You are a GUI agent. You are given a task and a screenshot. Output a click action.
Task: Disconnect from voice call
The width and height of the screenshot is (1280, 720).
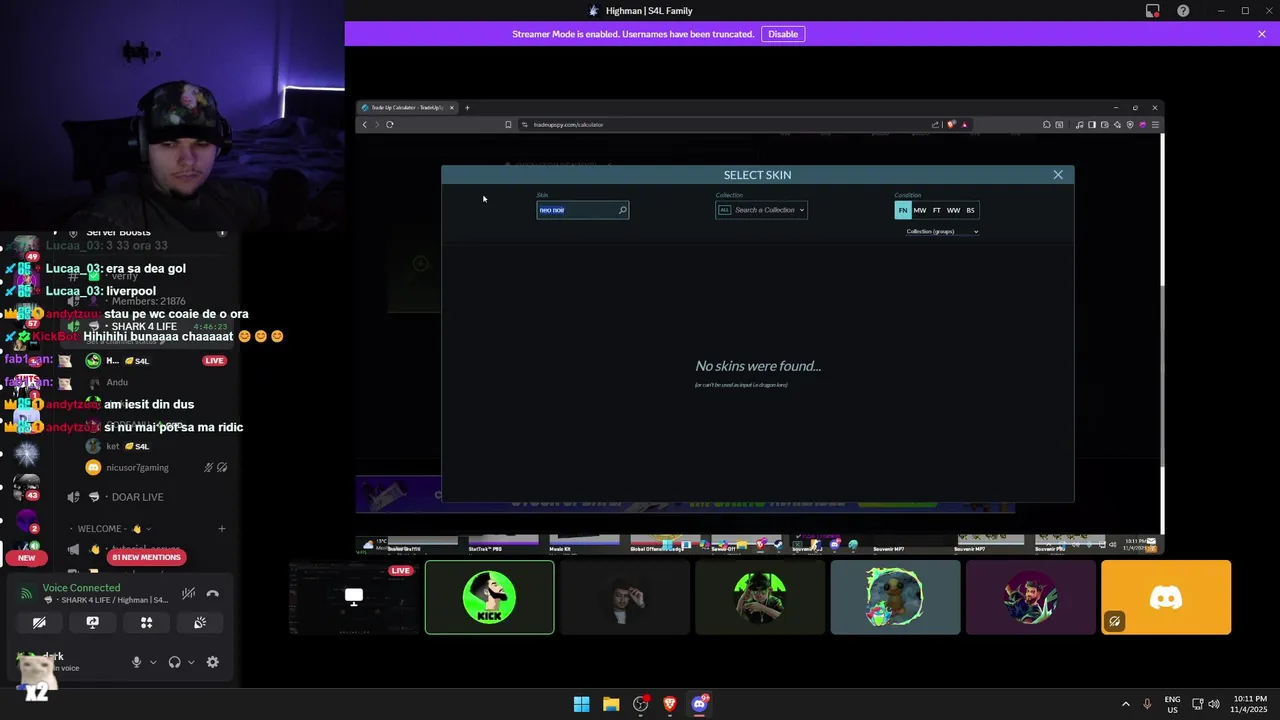pyautogui.click(x=212, y=593)
